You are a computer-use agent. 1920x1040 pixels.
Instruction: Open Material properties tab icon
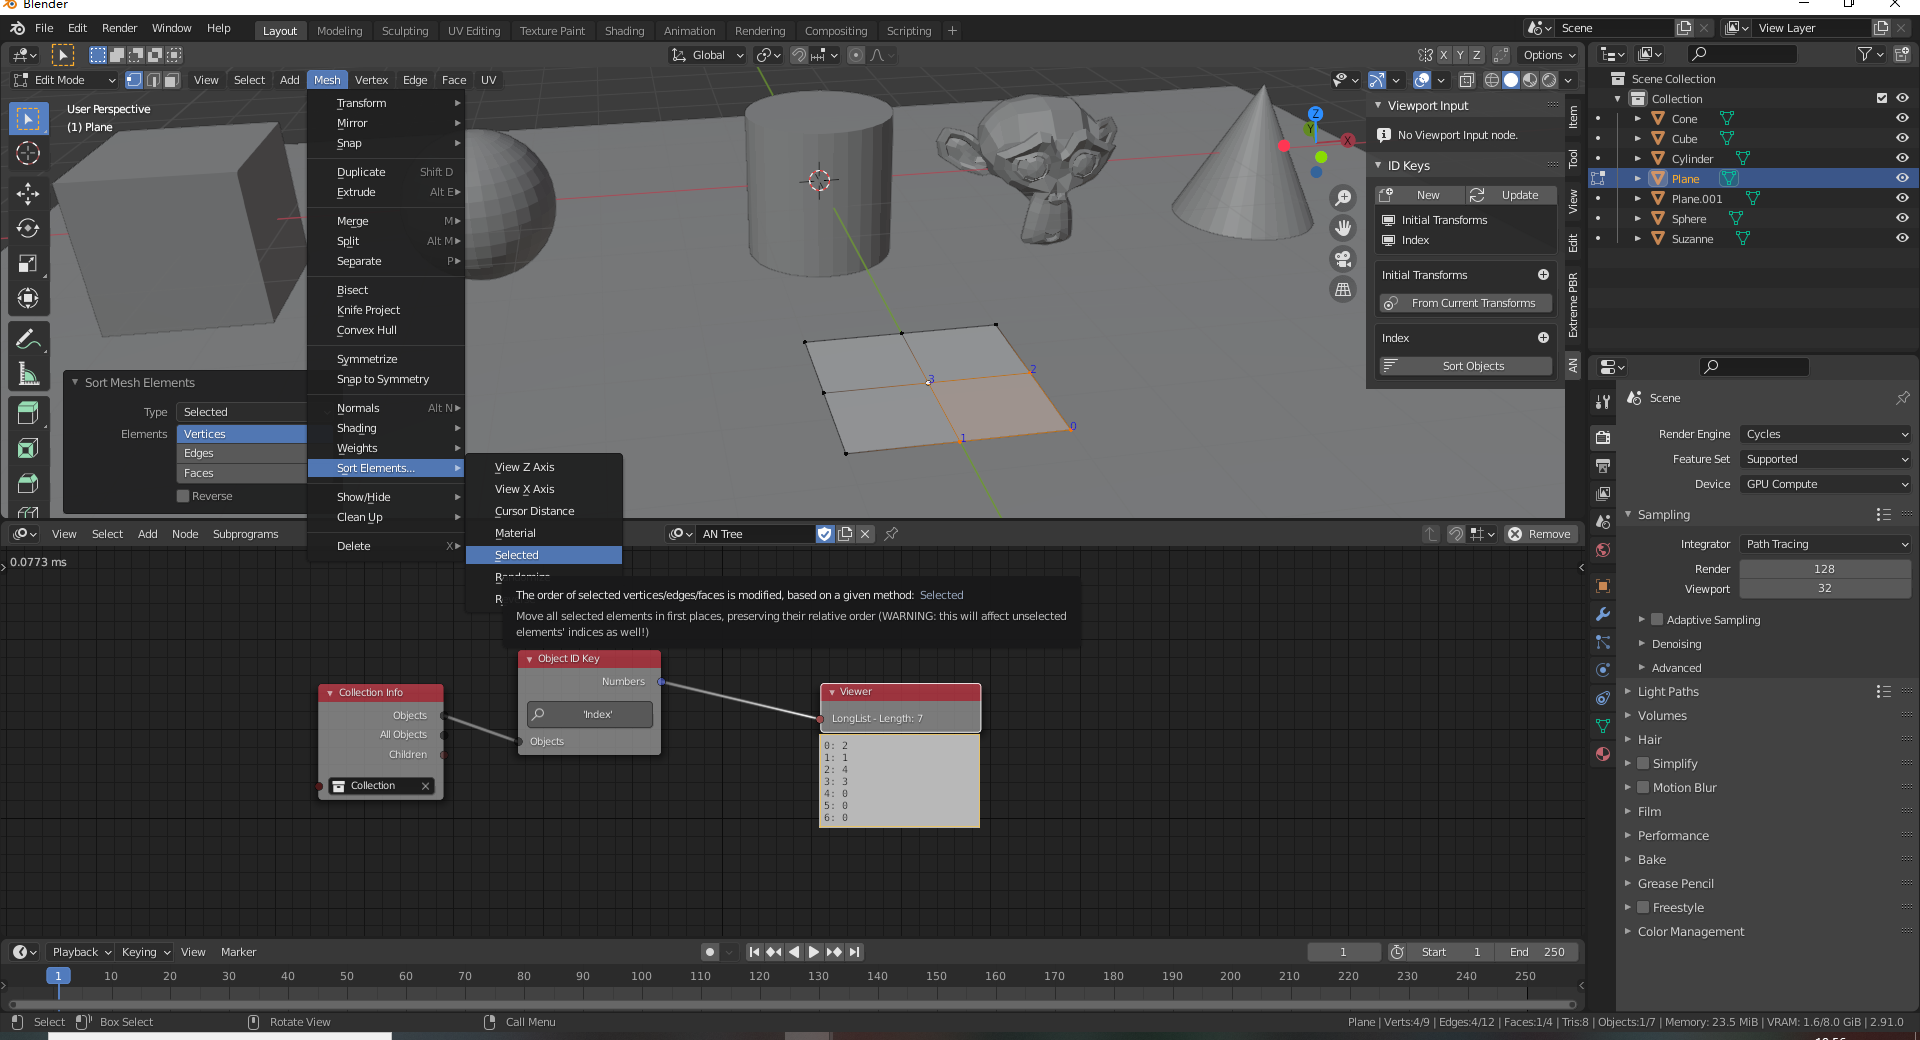1603,754
